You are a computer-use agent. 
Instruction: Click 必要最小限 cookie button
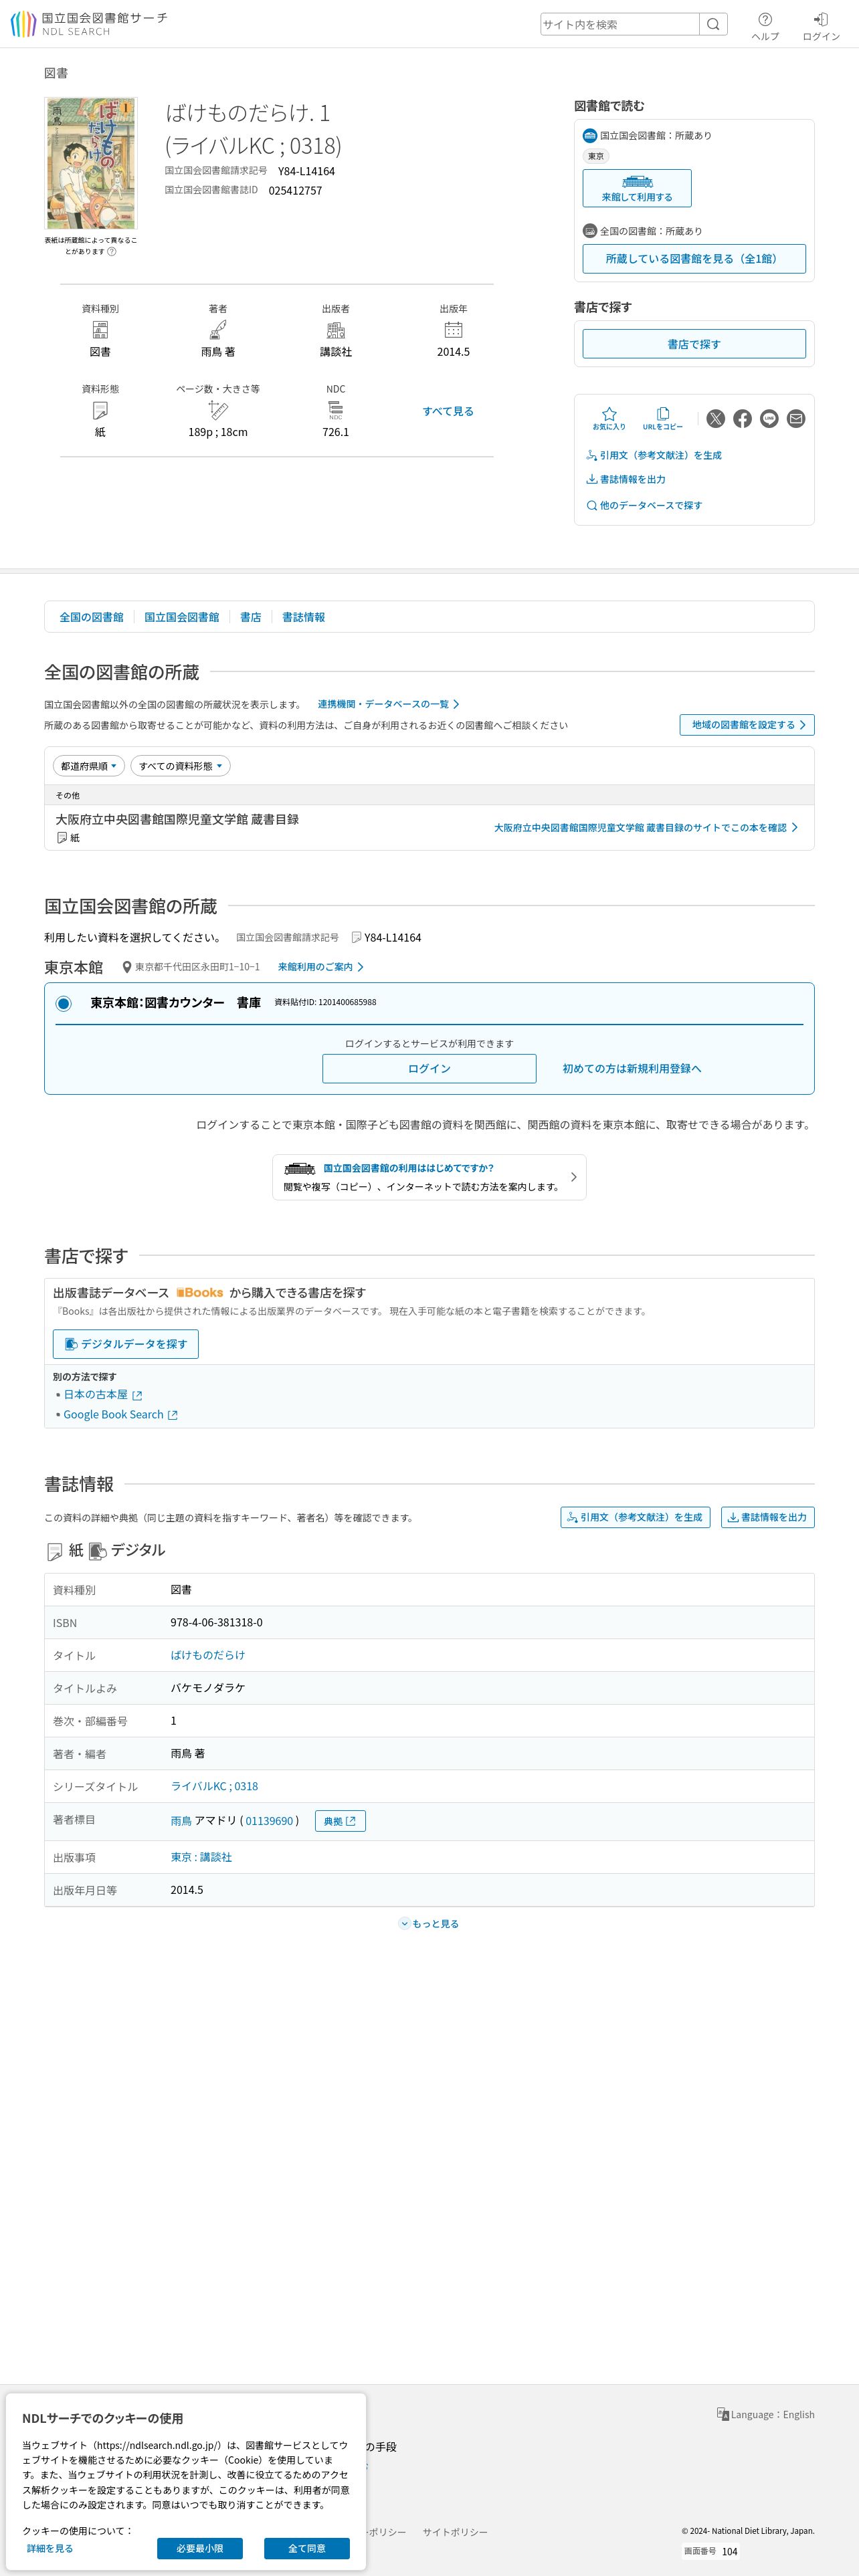pyautogui.click(x=200, y=2548)
